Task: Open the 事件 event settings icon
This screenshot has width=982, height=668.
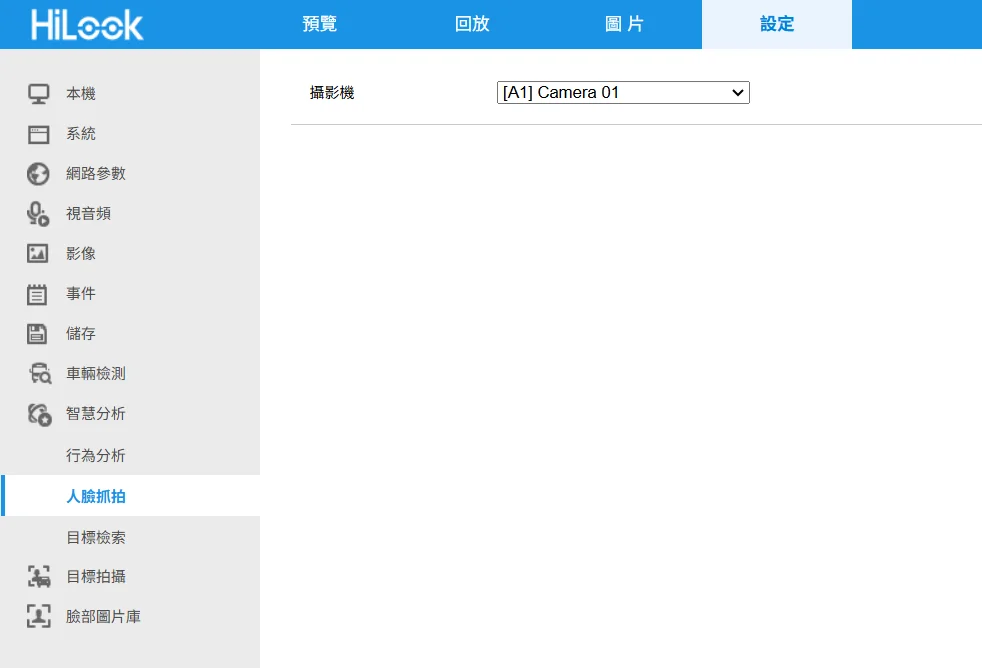Action: click(38, 293)
